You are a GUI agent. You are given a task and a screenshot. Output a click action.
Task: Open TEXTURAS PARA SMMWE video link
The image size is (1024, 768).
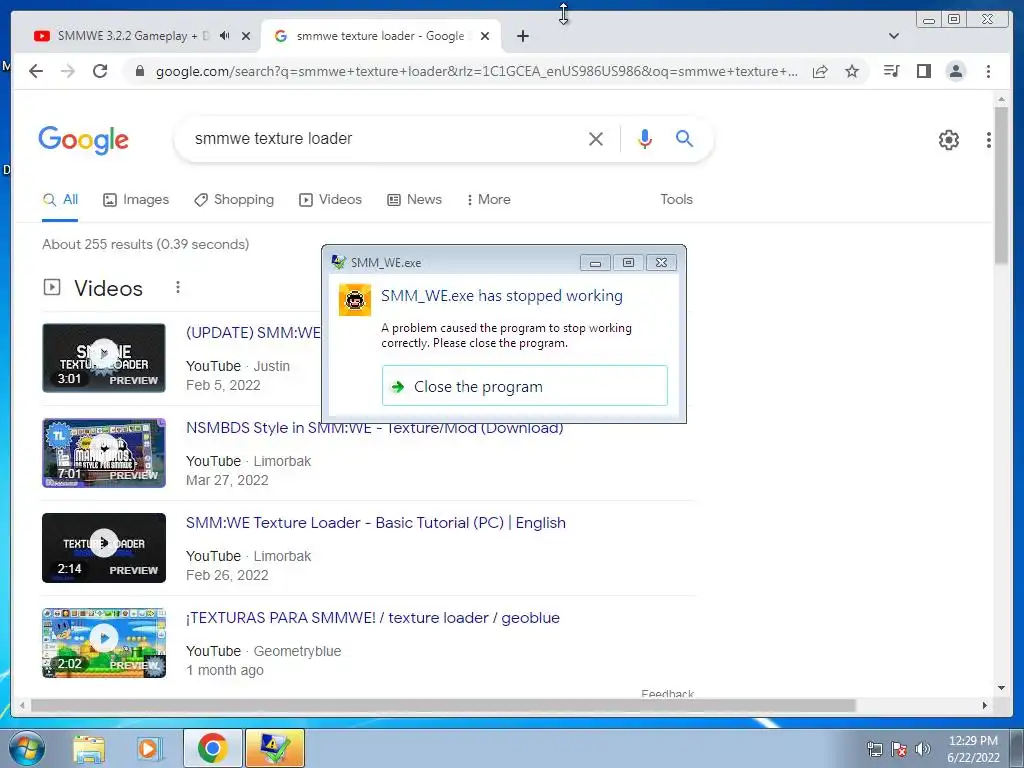[x=372, y=618]
